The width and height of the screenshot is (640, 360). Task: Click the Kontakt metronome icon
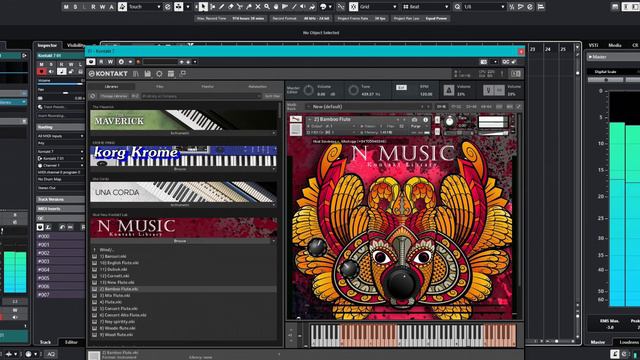click(449, 90)
